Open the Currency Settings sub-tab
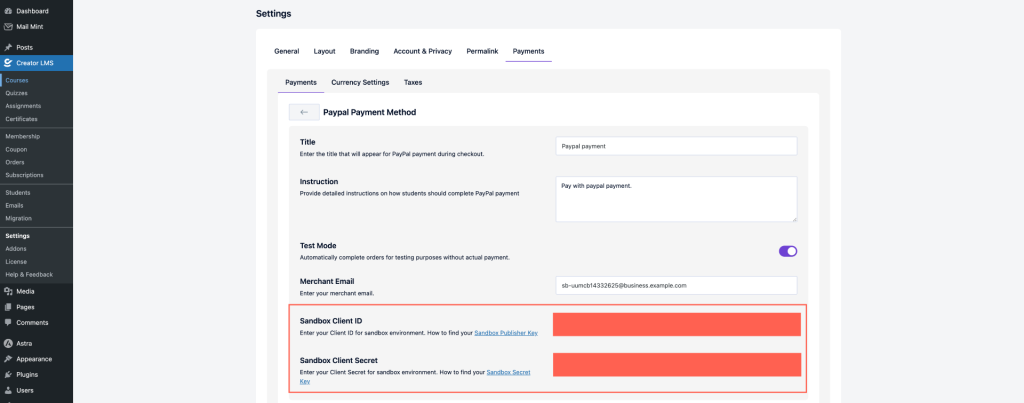This screenshot has width=1024, height=403. (x=360, y=82)
